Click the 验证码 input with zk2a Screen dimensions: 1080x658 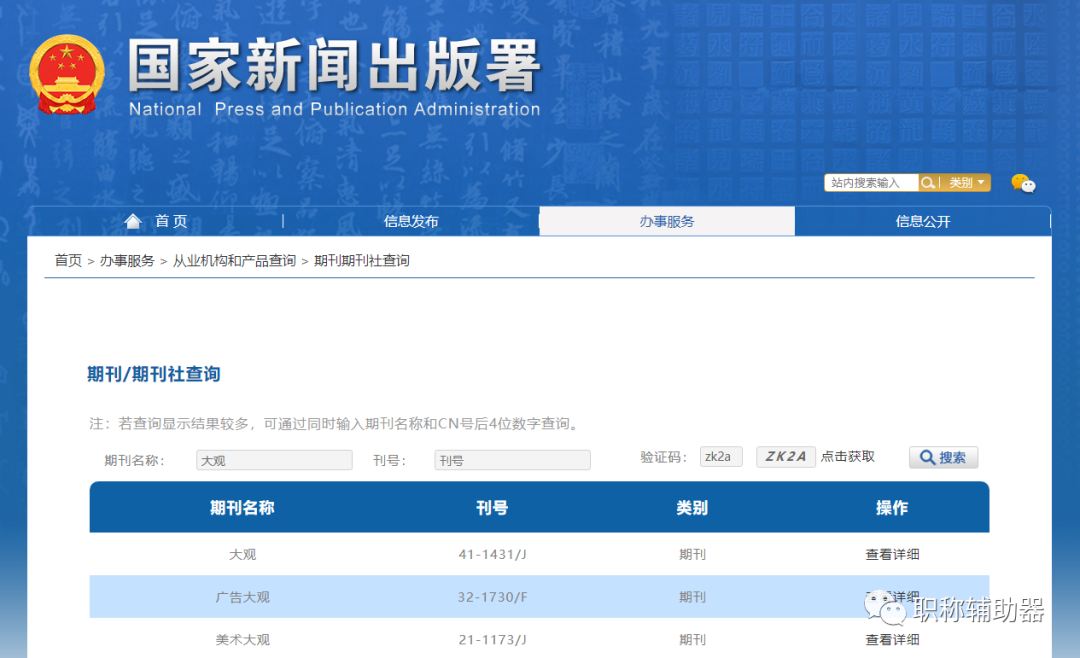tap(721, 457)
